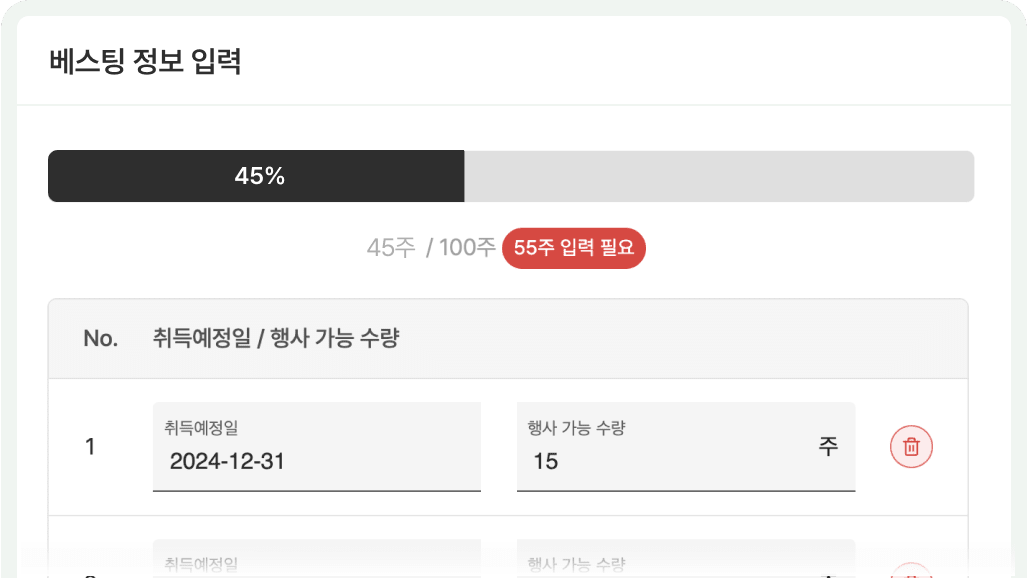
Task: Focus the 행사 가능 수량 field in row 1
Action: point(670,447)
